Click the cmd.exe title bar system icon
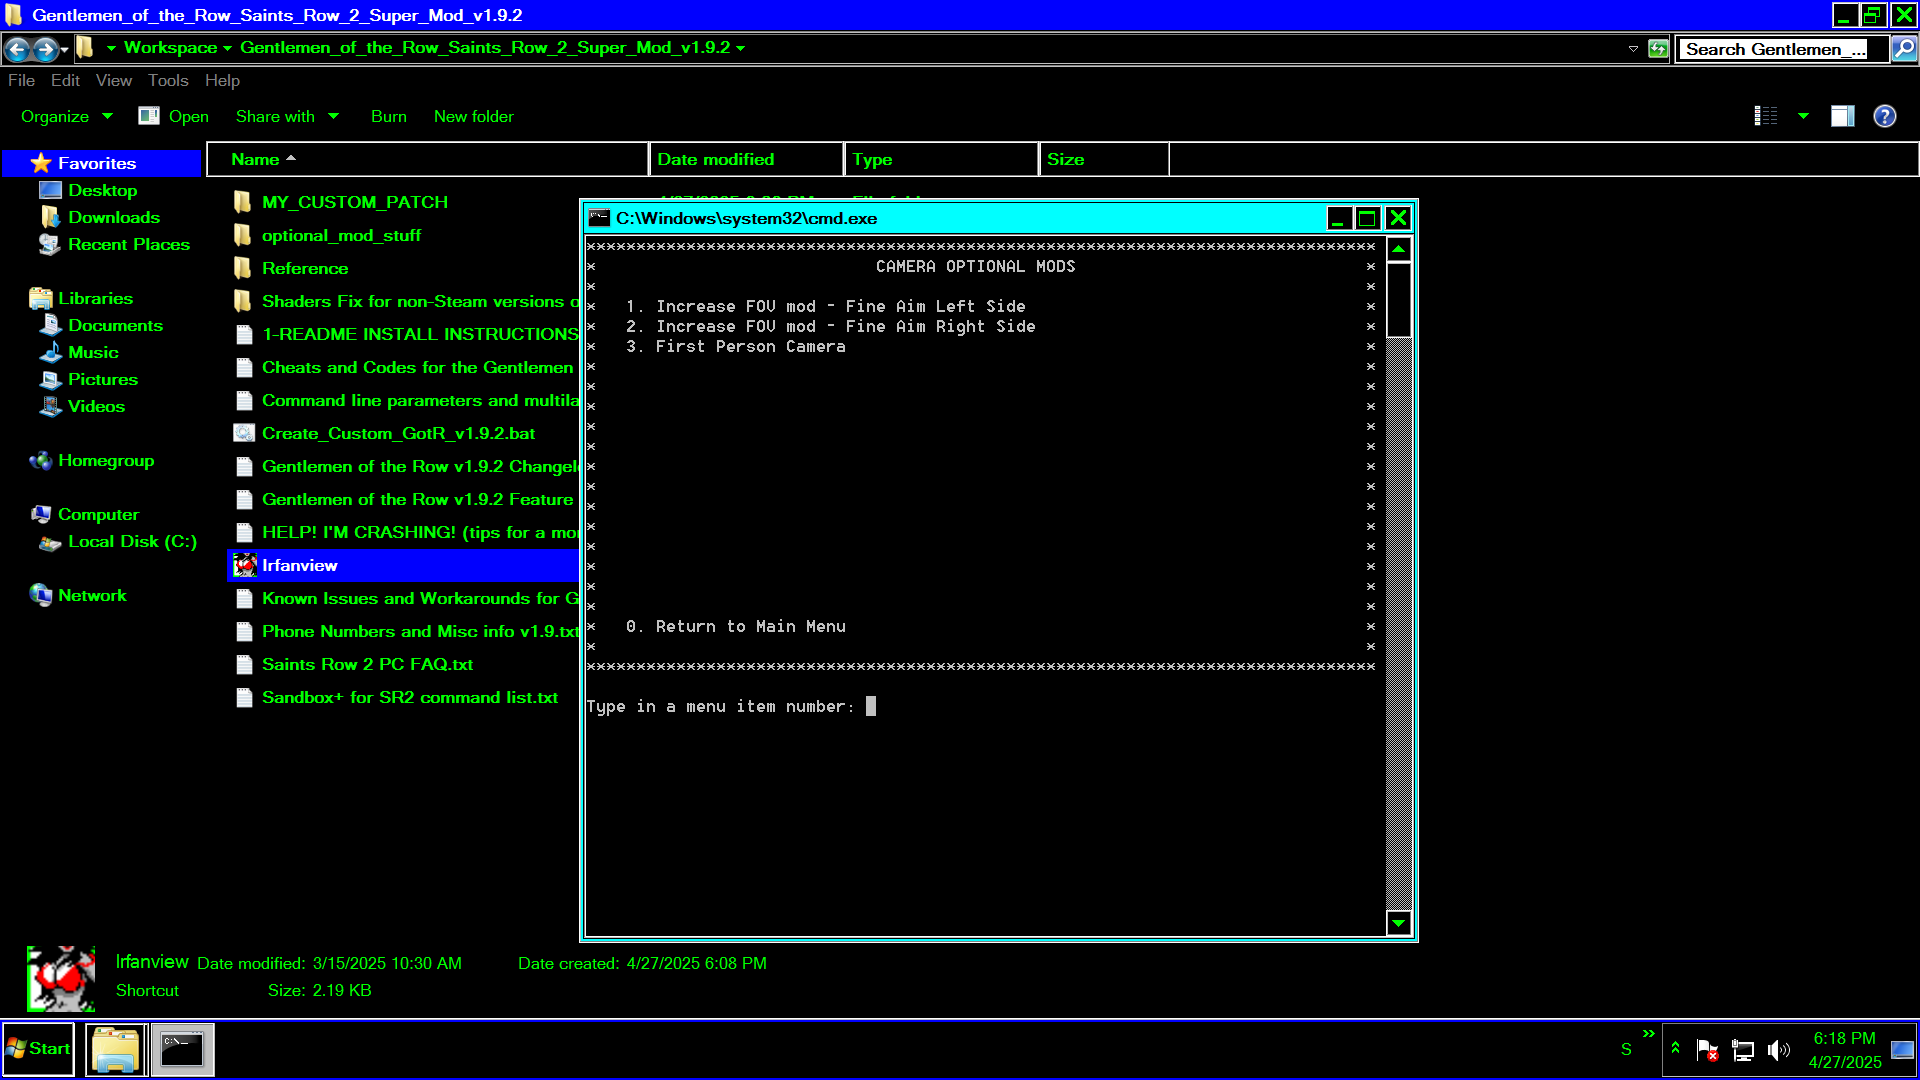The image size is (1920, 1080). point(599,218)
